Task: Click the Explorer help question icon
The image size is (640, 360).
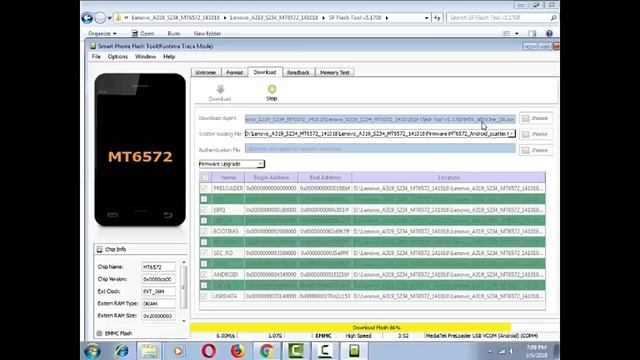Action: [x=549, y=33]
